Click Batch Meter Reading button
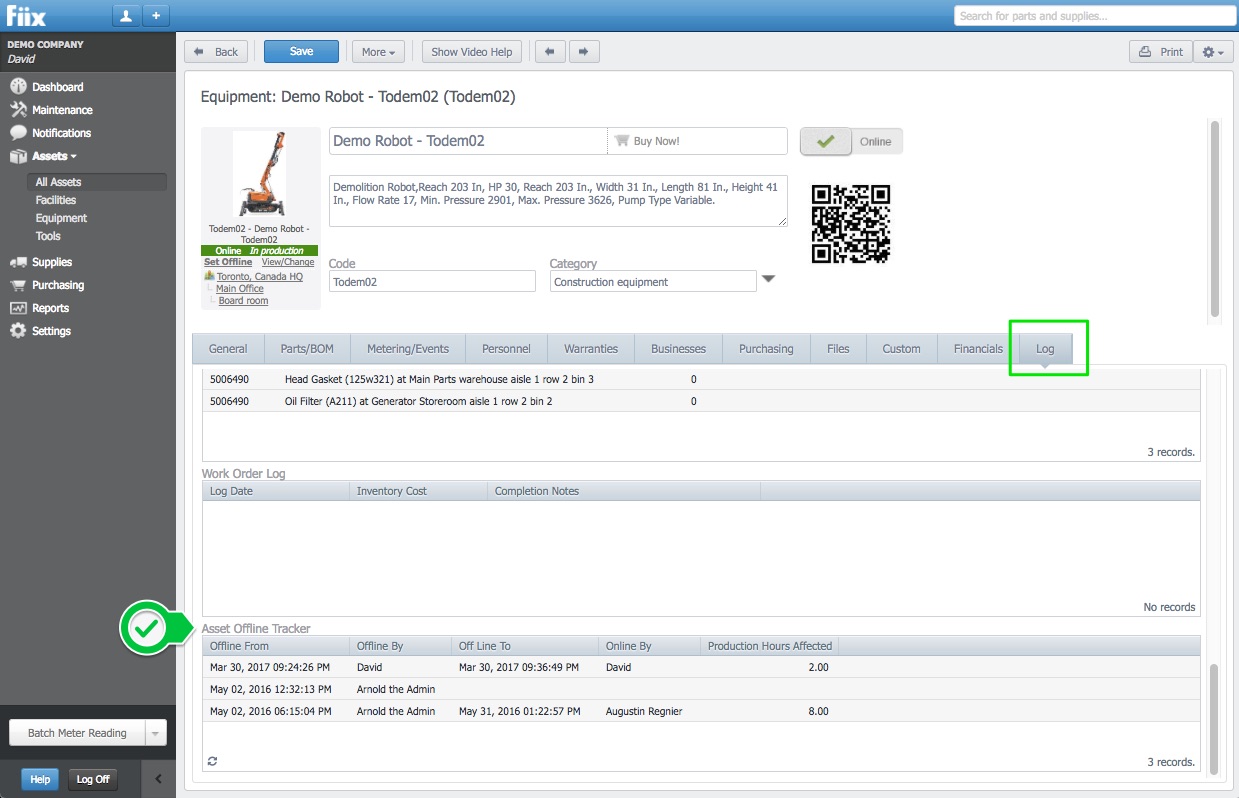 [x=77, y=733]
